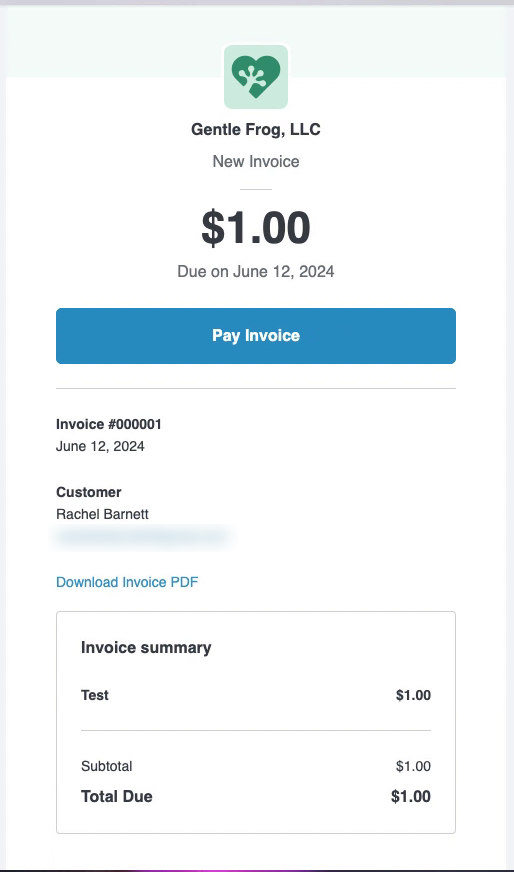Click the Total Due $1.00 amount
Screen dimensions: 514x872
411,796
